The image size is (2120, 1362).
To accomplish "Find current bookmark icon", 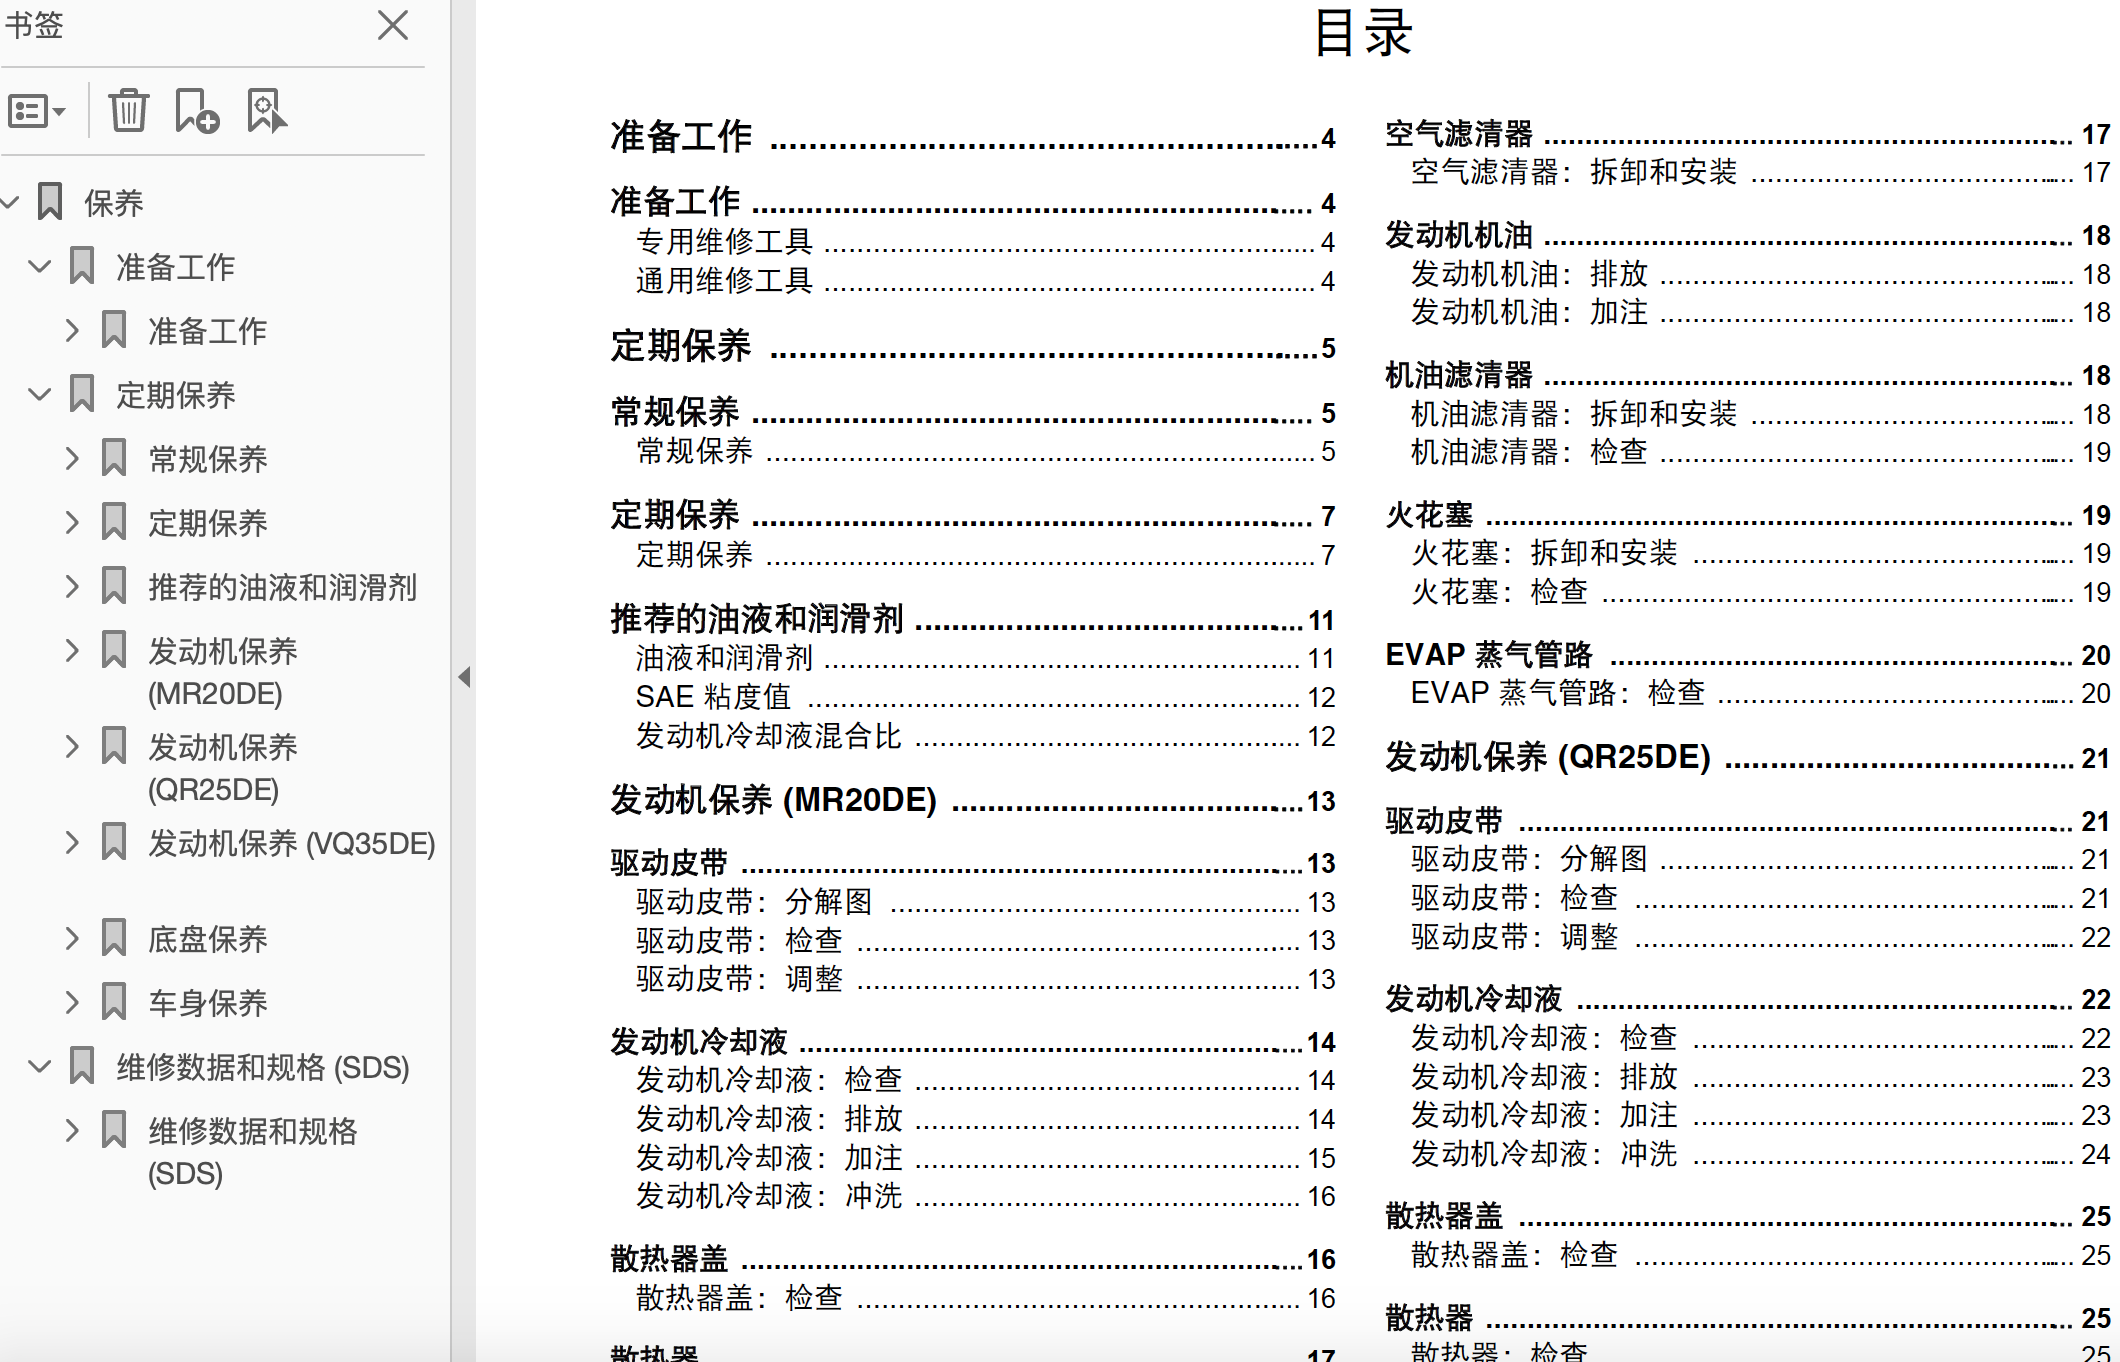I will pyautogui.click(x=266, y=110).
